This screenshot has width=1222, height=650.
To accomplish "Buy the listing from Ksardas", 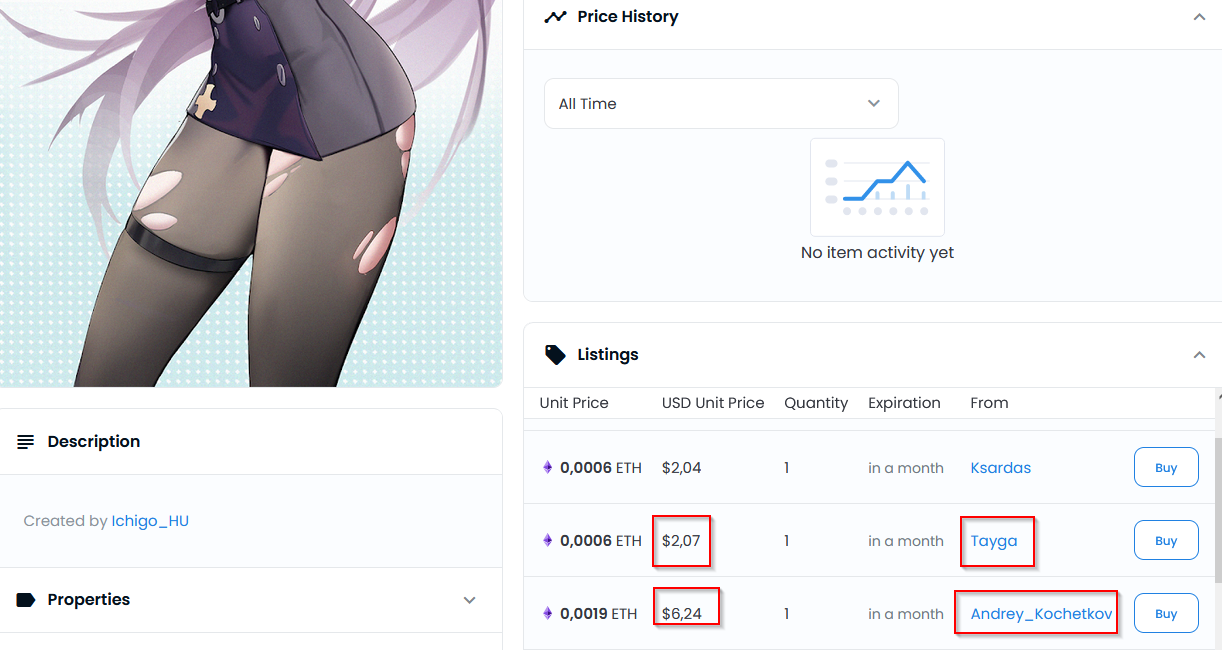I will coord(1166,467).
